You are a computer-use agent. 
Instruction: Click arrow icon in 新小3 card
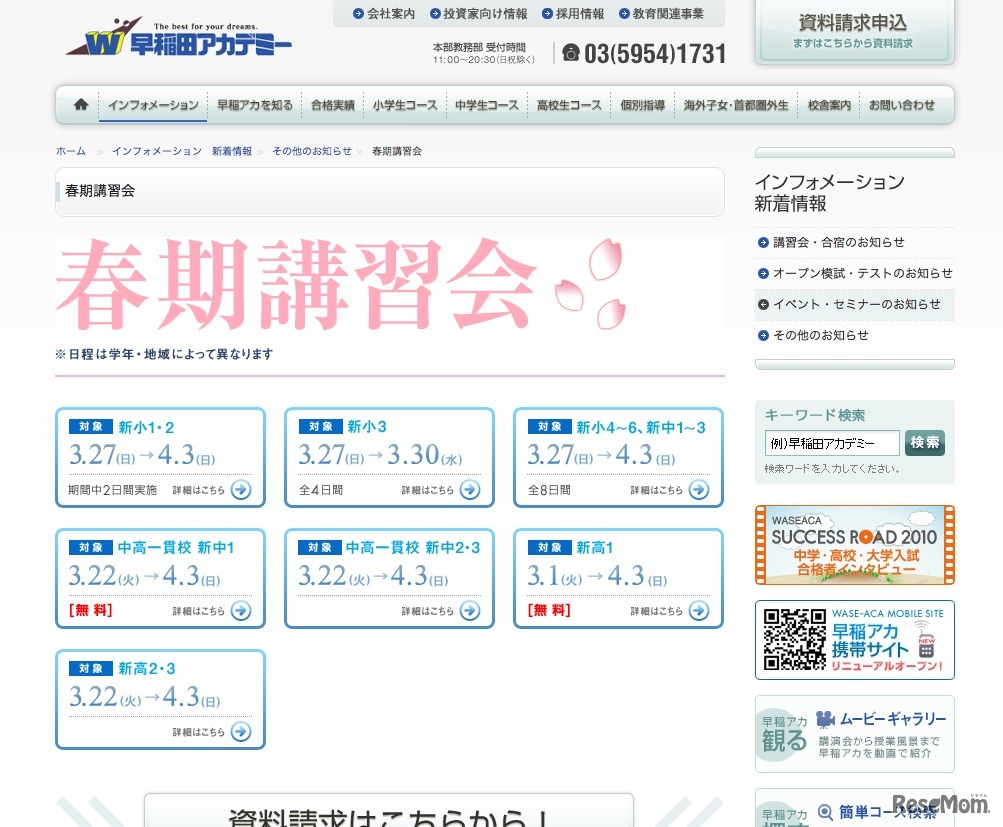coord(470,490)
